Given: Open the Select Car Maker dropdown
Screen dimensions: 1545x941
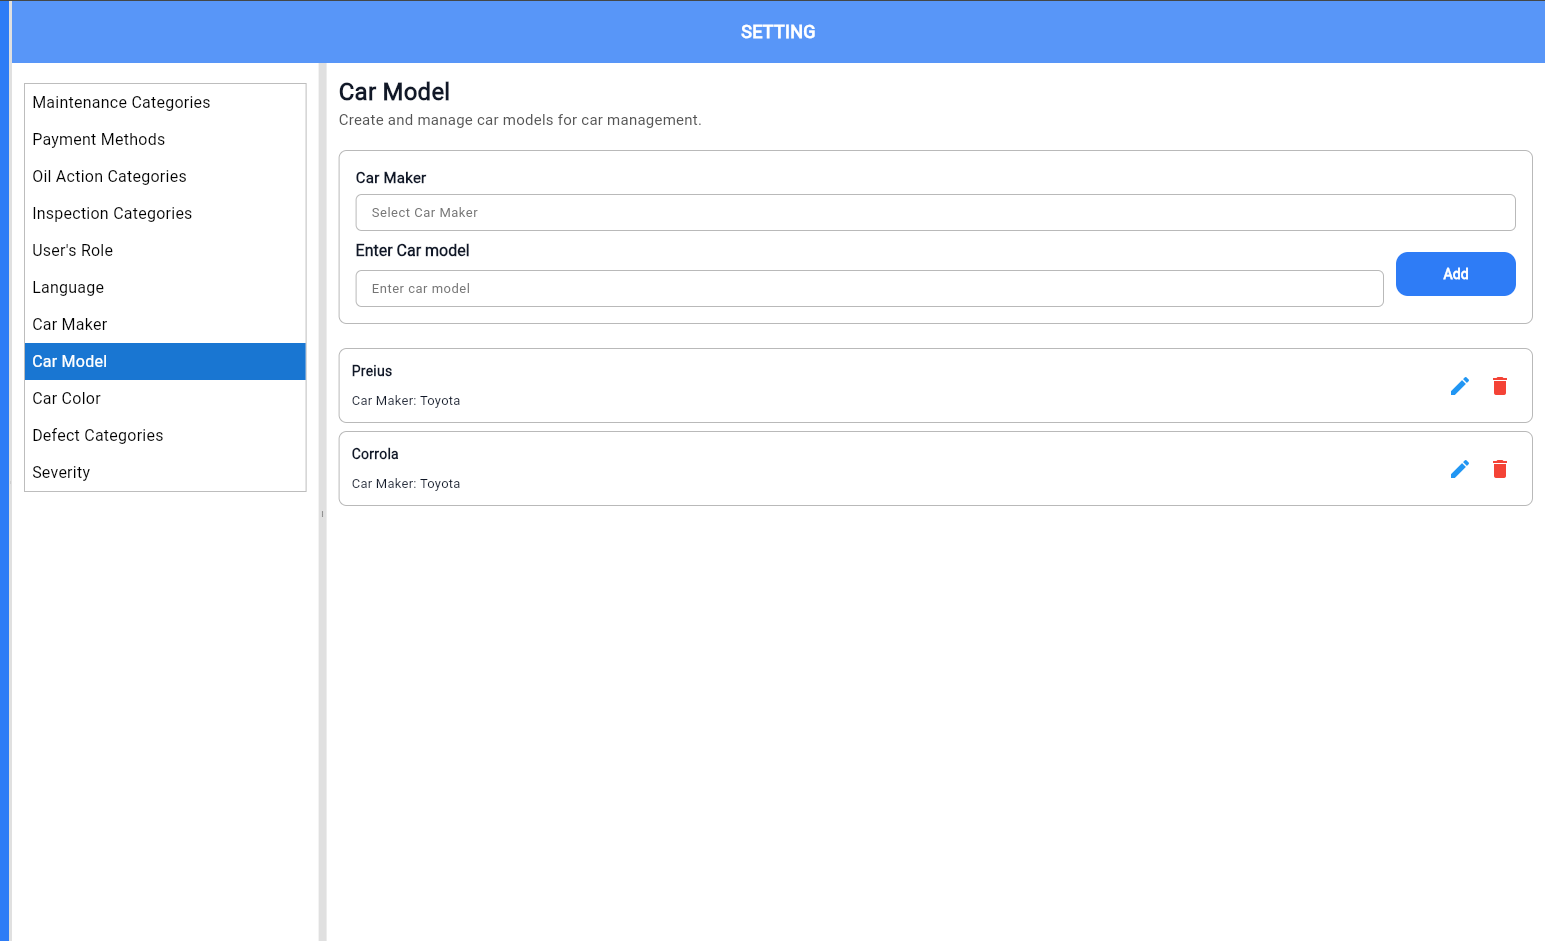Looking at the screenshot, I should point(934,213).
